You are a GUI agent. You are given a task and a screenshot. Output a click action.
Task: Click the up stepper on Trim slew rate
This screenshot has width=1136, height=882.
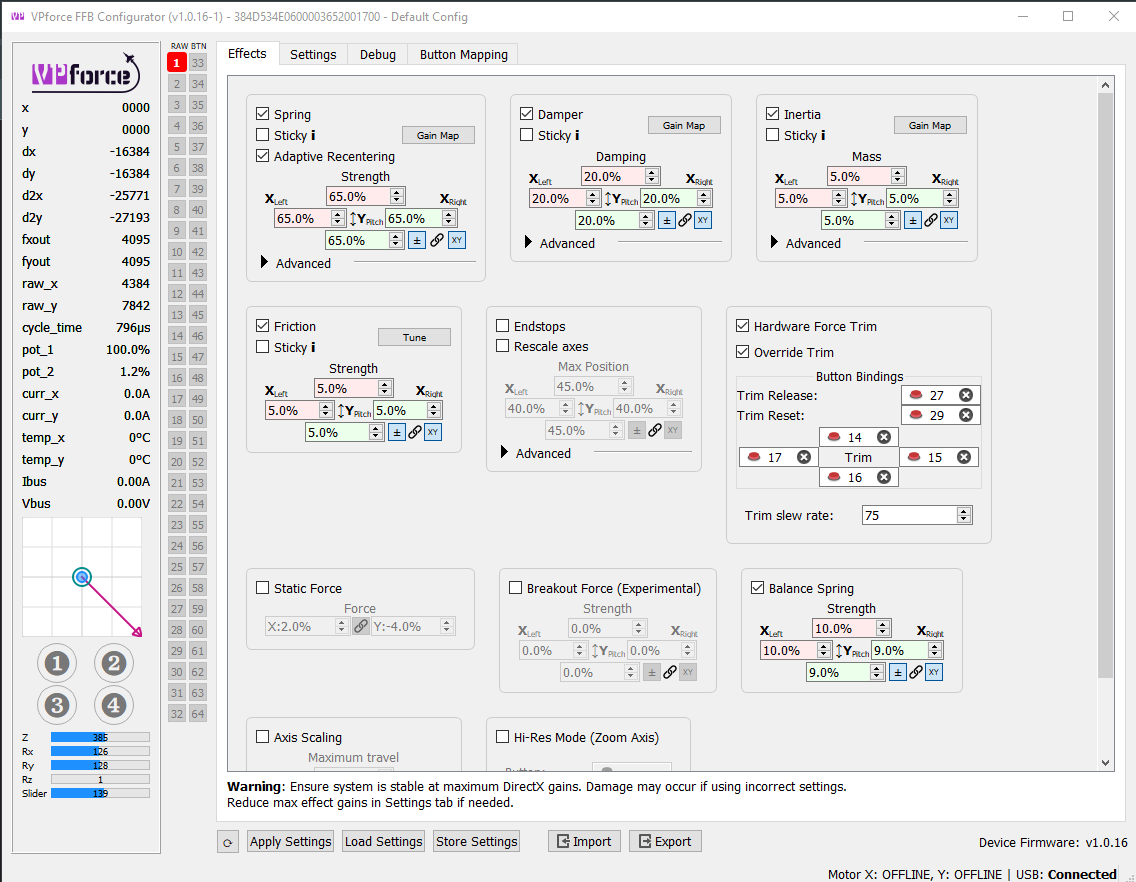[x=963, y=510]
